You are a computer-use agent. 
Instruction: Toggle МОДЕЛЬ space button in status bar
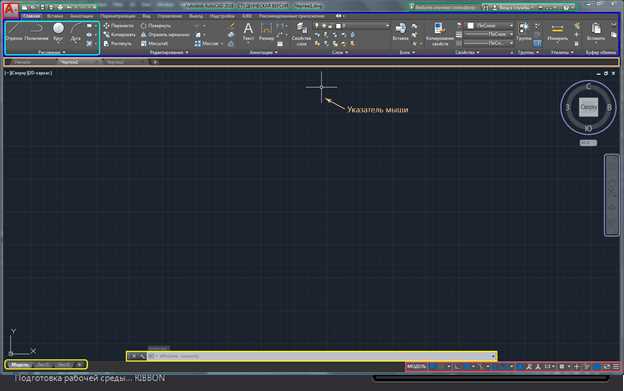tap(416, 366)
